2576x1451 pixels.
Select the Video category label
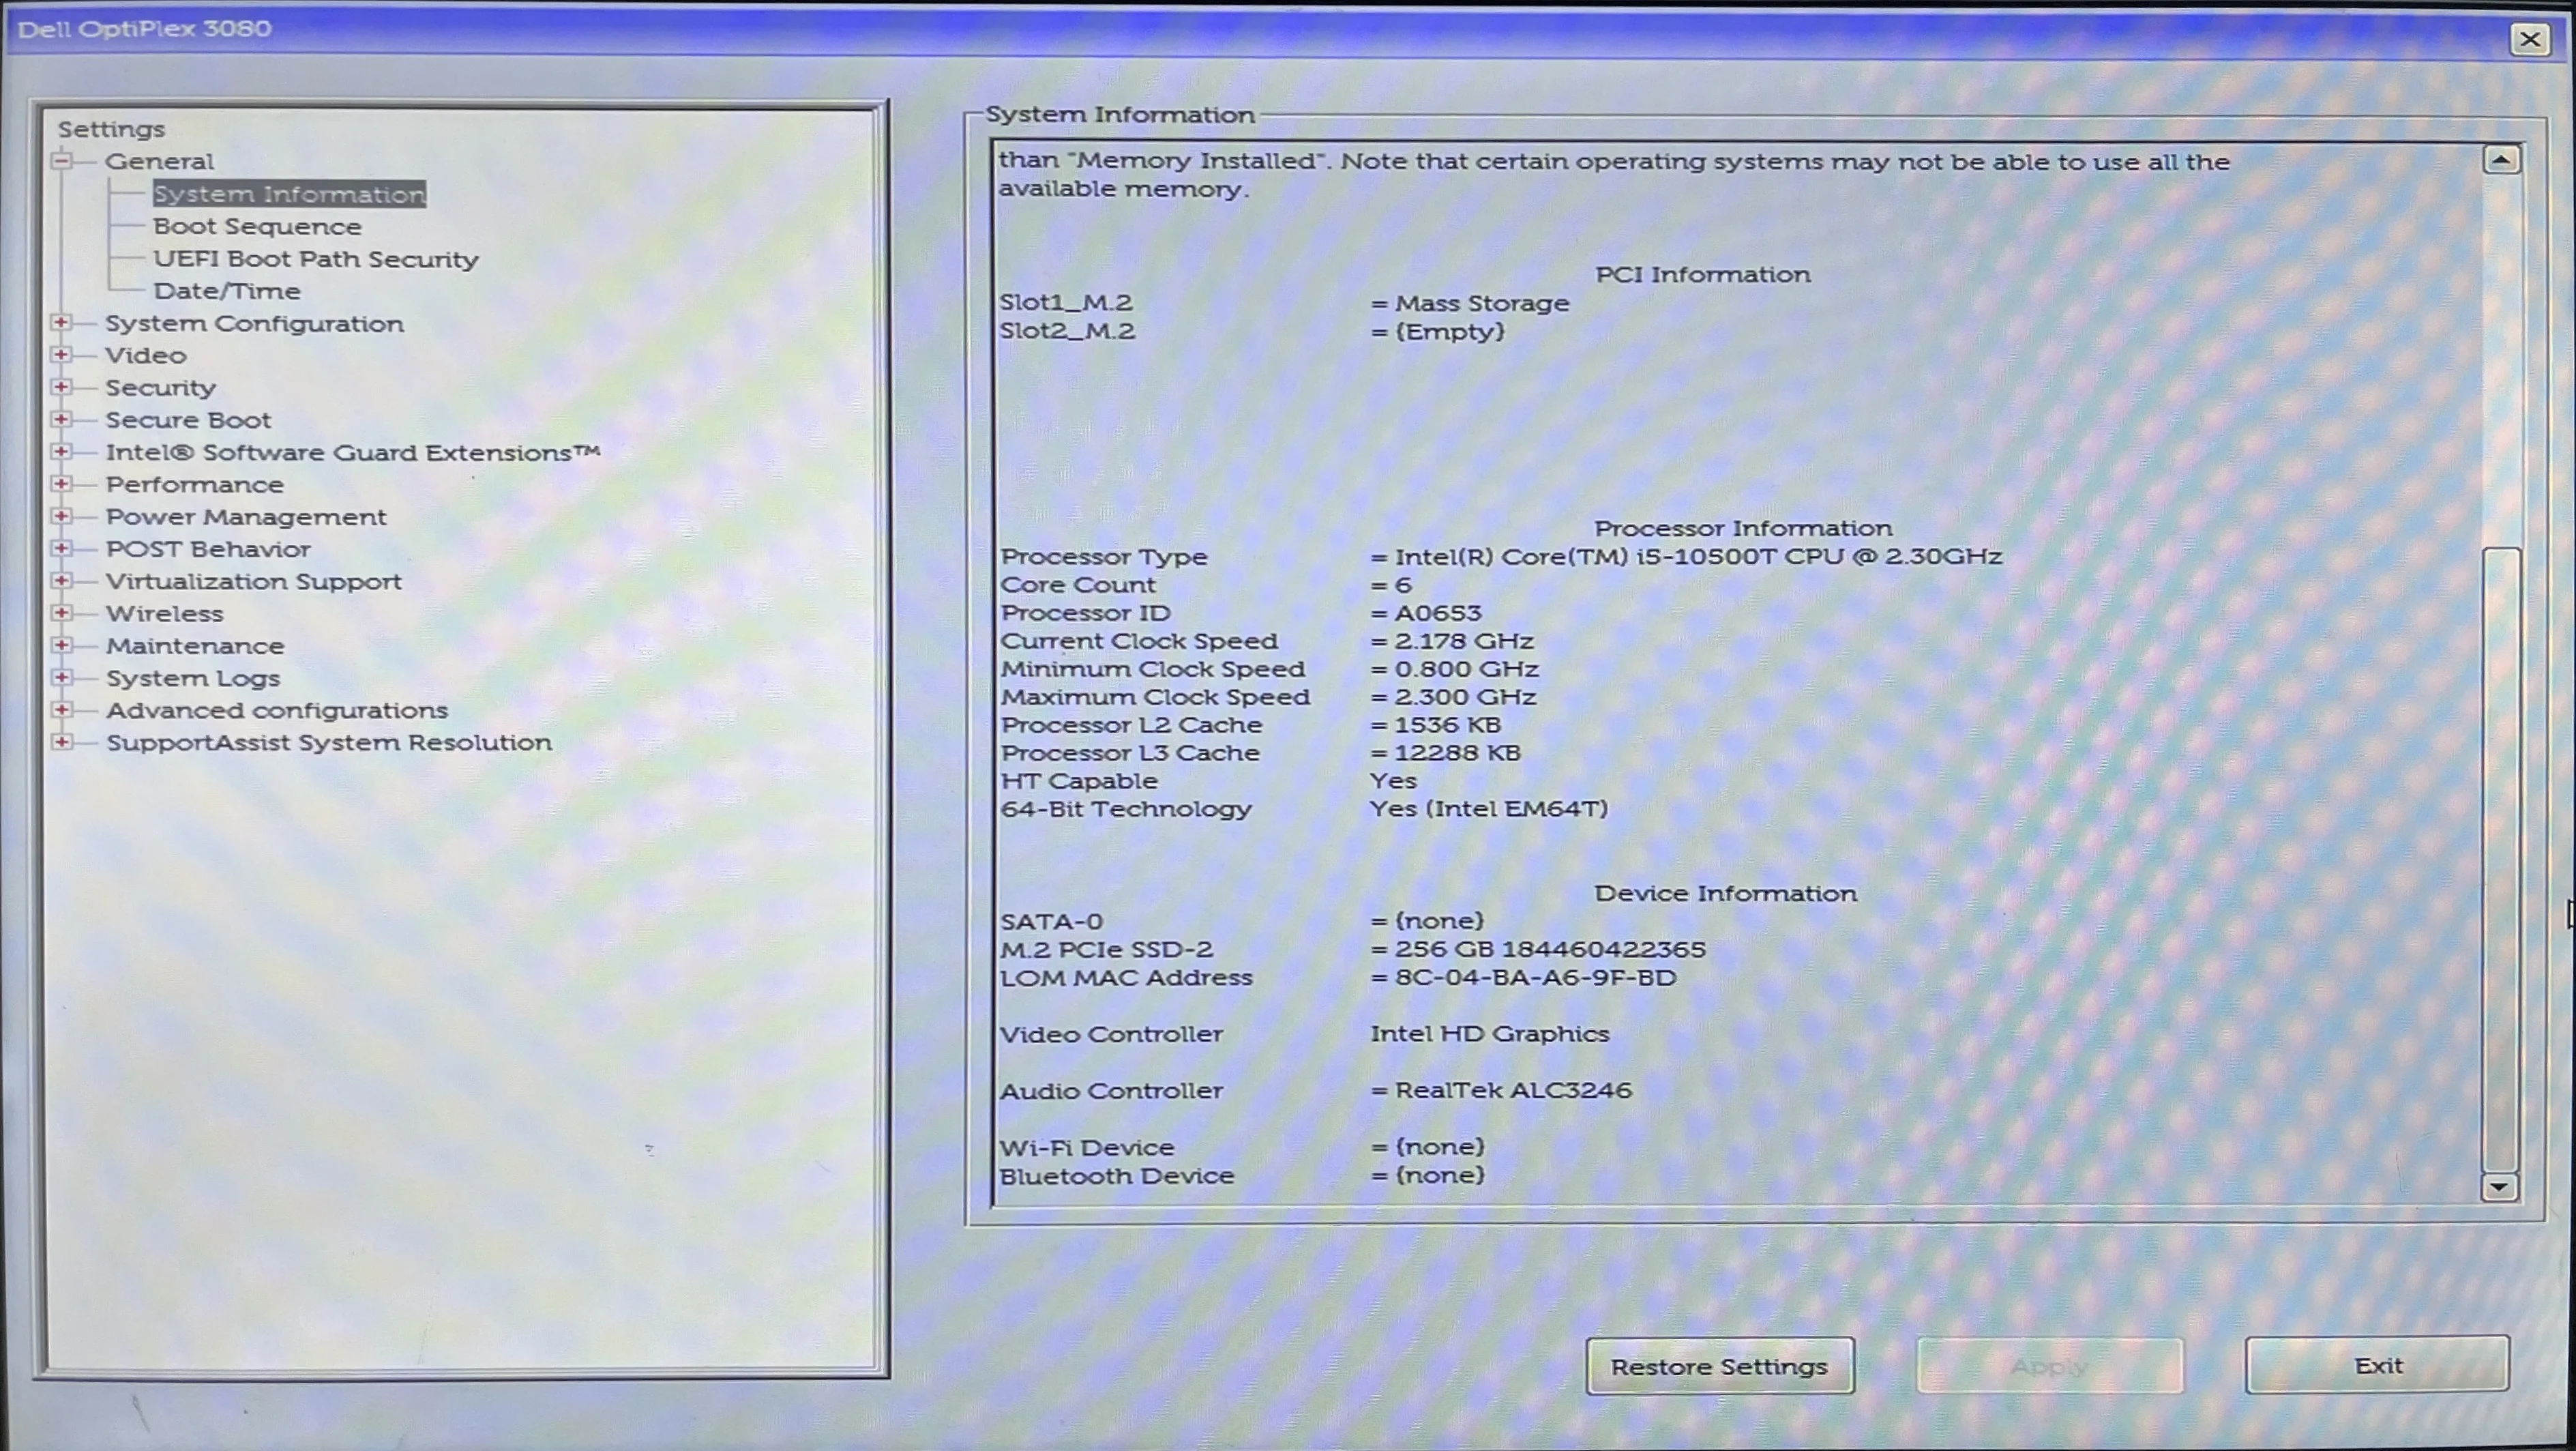[x=146, y=355]
